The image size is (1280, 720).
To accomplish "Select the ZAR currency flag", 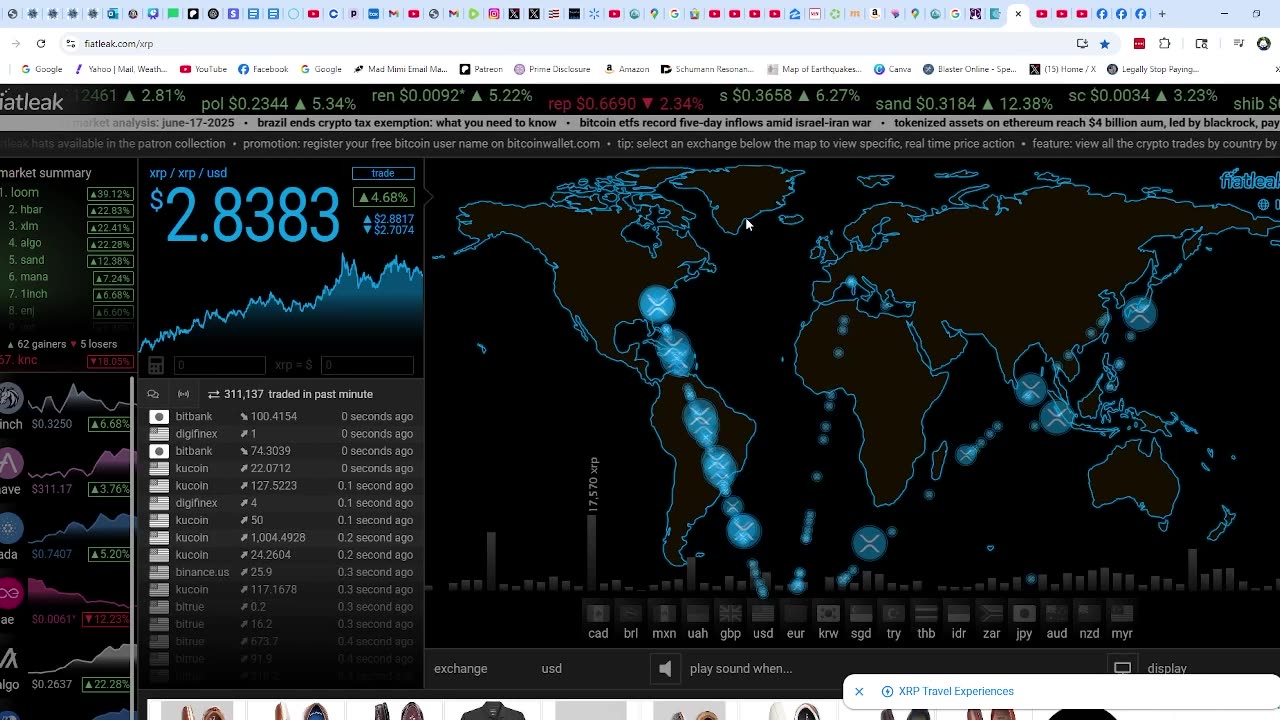I will (991, 614).
